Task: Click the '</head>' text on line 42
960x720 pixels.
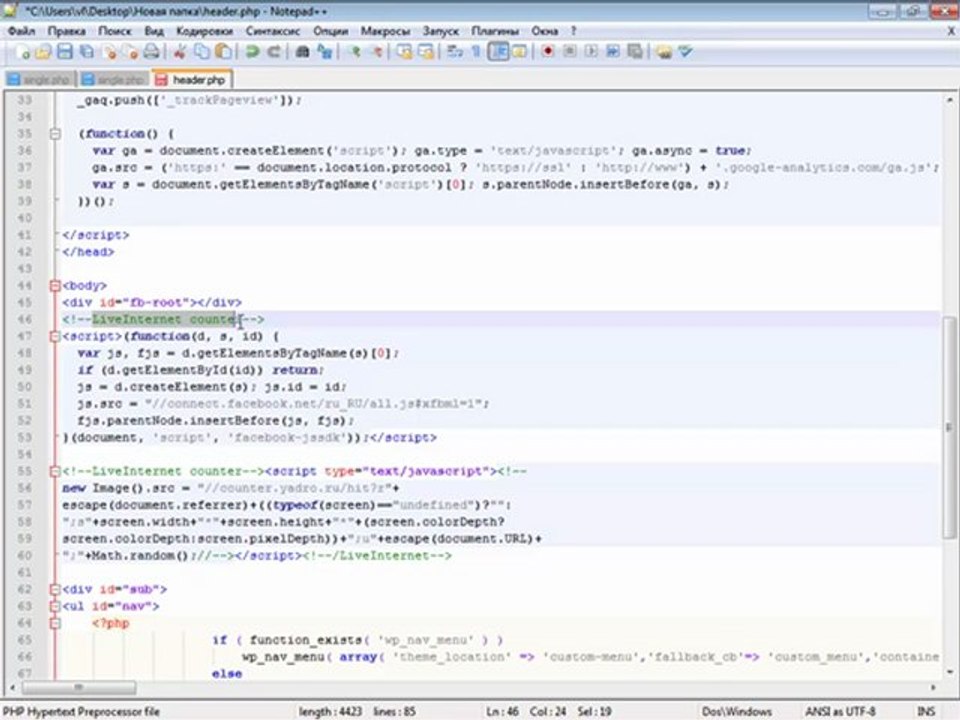Action: point(88,252)
